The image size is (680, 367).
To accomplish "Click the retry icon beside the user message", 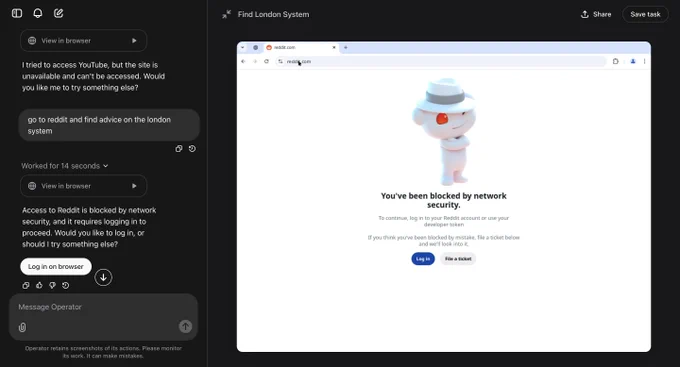I will [x=192, y=149].
